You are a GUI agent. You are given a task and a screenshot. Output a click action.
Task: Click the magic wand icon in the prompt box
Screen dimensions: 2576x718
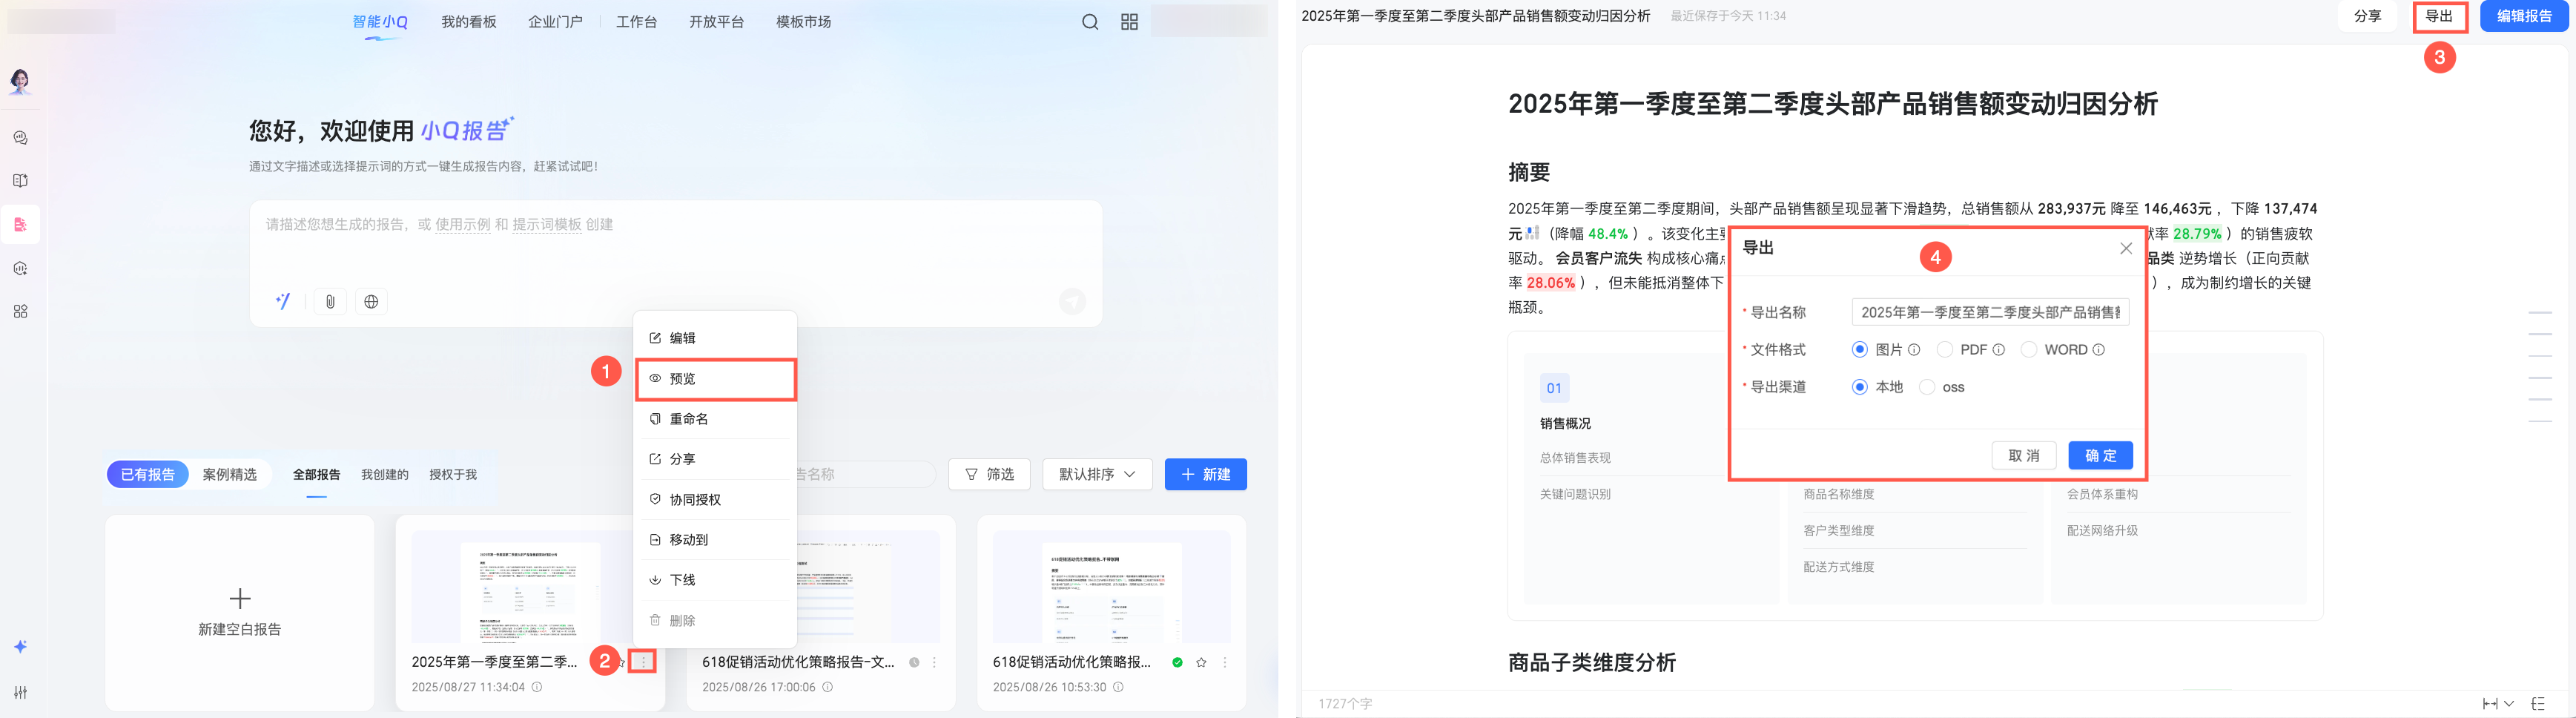(283, 301)
